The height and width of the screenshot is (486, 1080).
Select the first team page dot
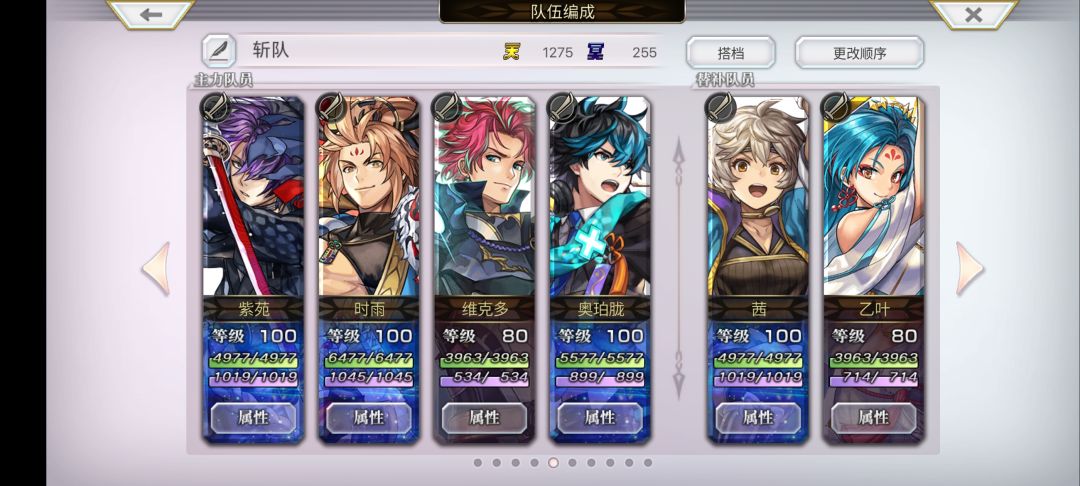click(x=477, y=463)
